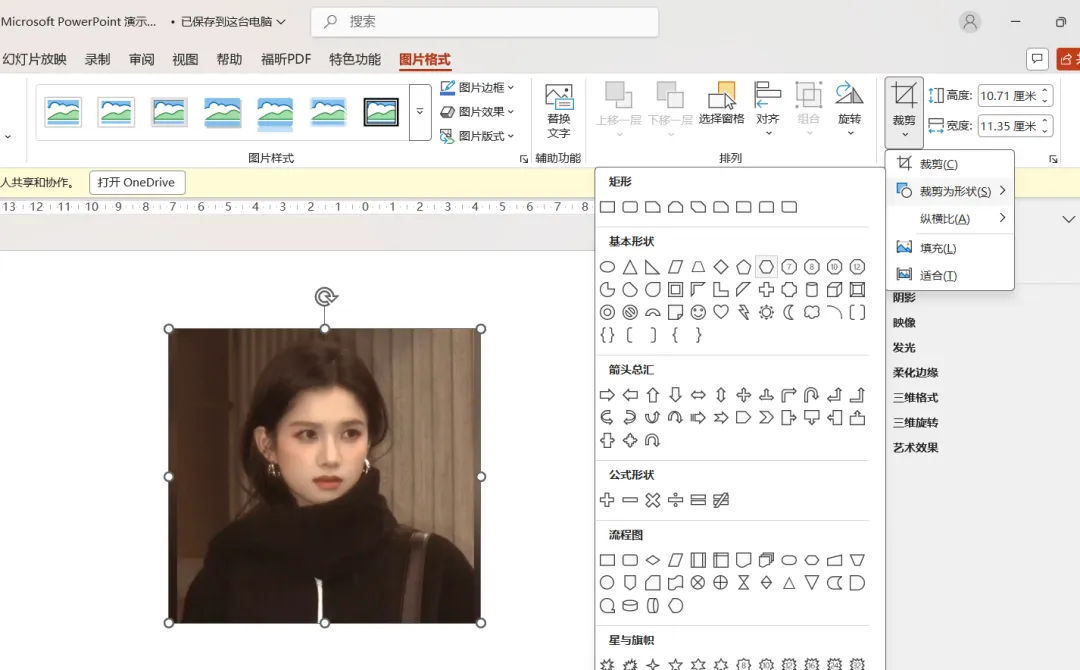Click the highlighted hexagon shape
The height and width of the screenshot is (670, 1080).
[x=766, y=267]
